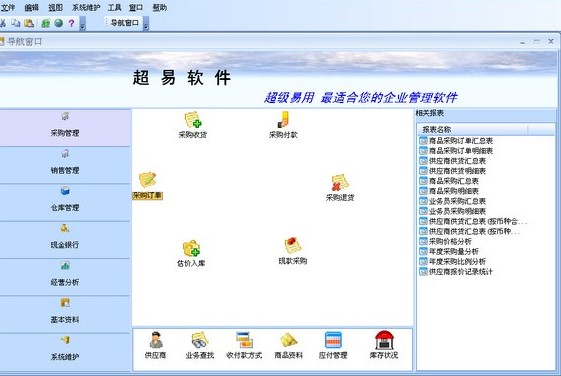Open report 业务员采购汇总表
The width and height of the screenshot is (561, 376).
453,201
